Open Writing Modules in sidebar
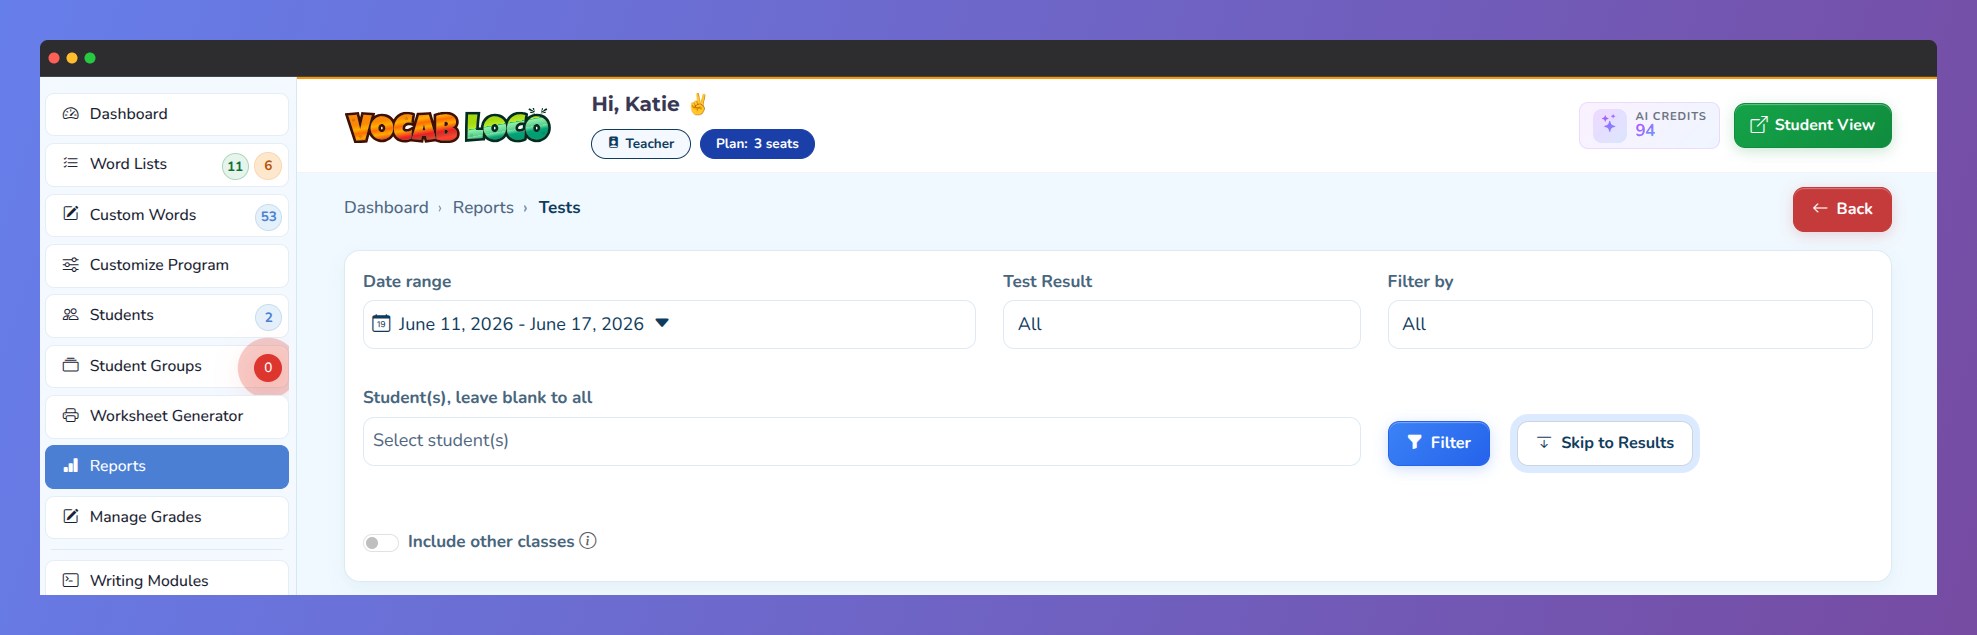 (167, 580)
